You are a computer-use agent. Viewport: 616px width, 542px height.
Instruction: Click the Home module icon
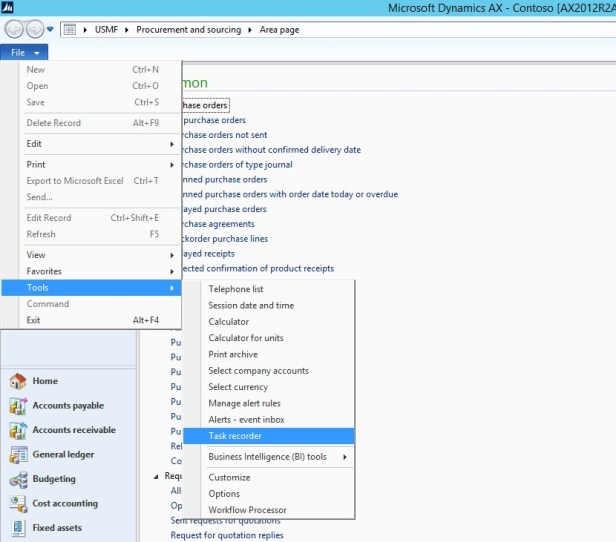pos(17,381)
